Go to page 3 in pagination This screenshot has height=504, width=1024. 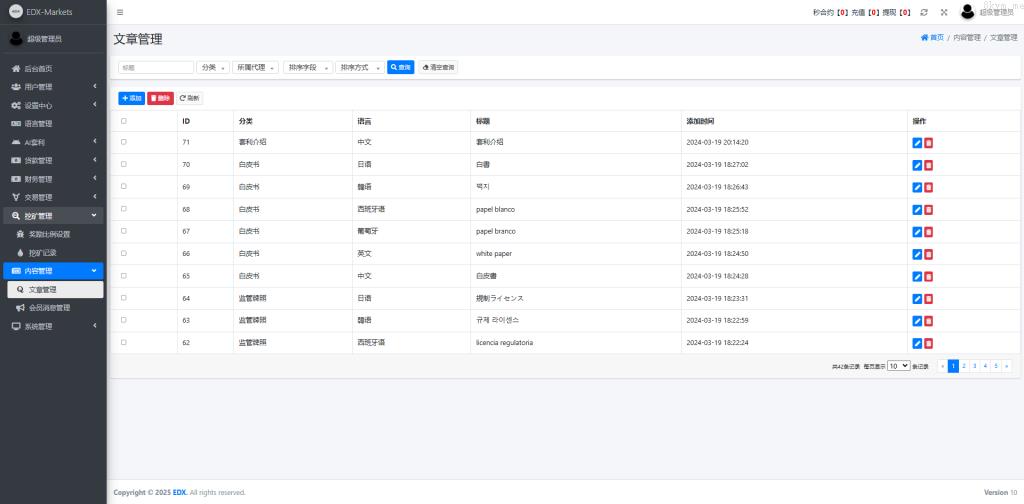click(974, 366)
